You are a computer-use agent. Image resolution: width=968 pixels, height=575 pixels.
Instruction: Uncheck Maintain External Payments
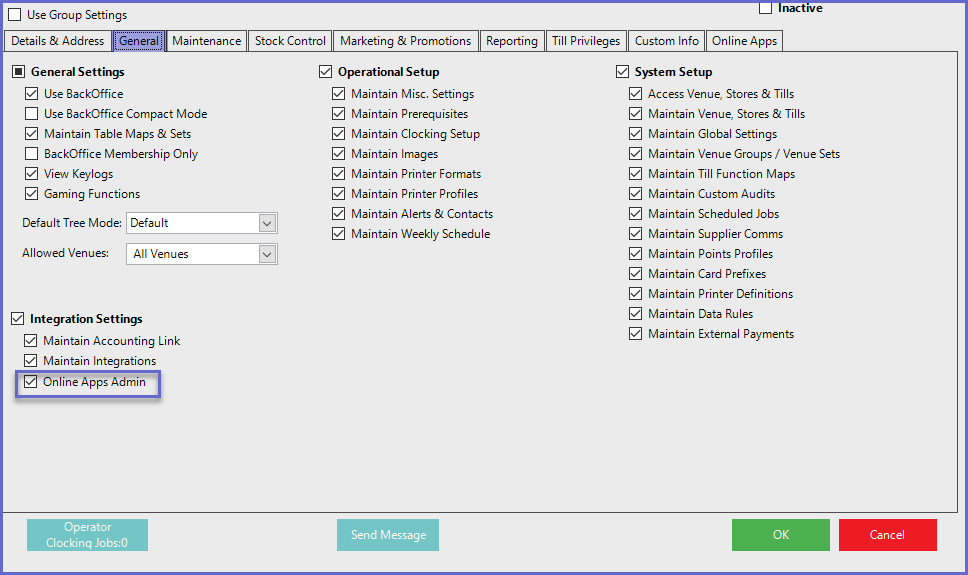click(636, 334)
